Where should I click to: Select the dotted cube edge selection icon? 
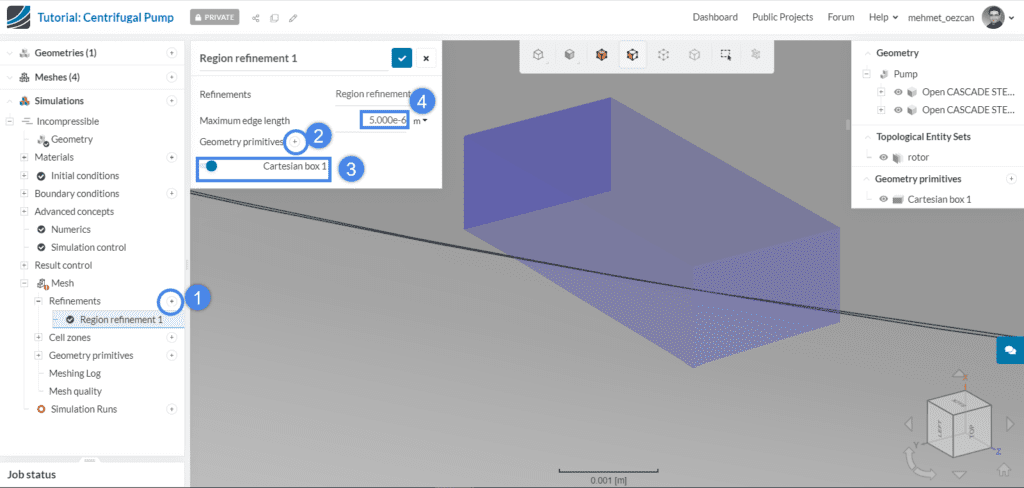pyautogui.click(x=664, y=56)
